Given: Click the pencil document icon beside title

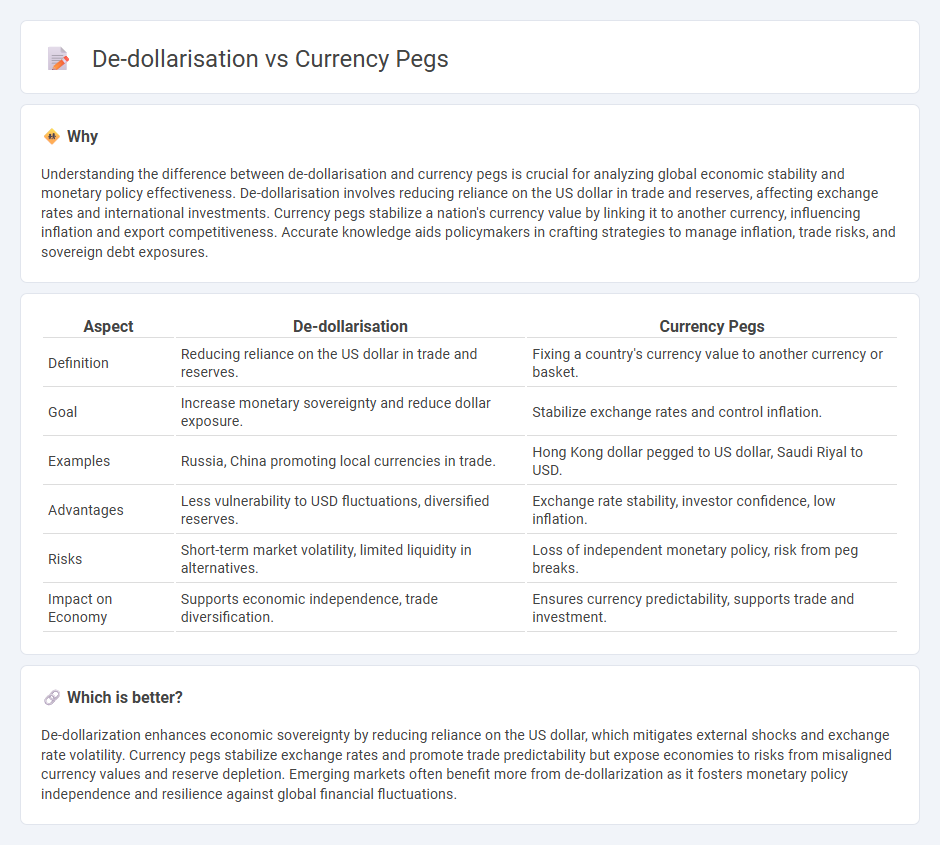Looking at the screenshot, I should tap(58, 59).
